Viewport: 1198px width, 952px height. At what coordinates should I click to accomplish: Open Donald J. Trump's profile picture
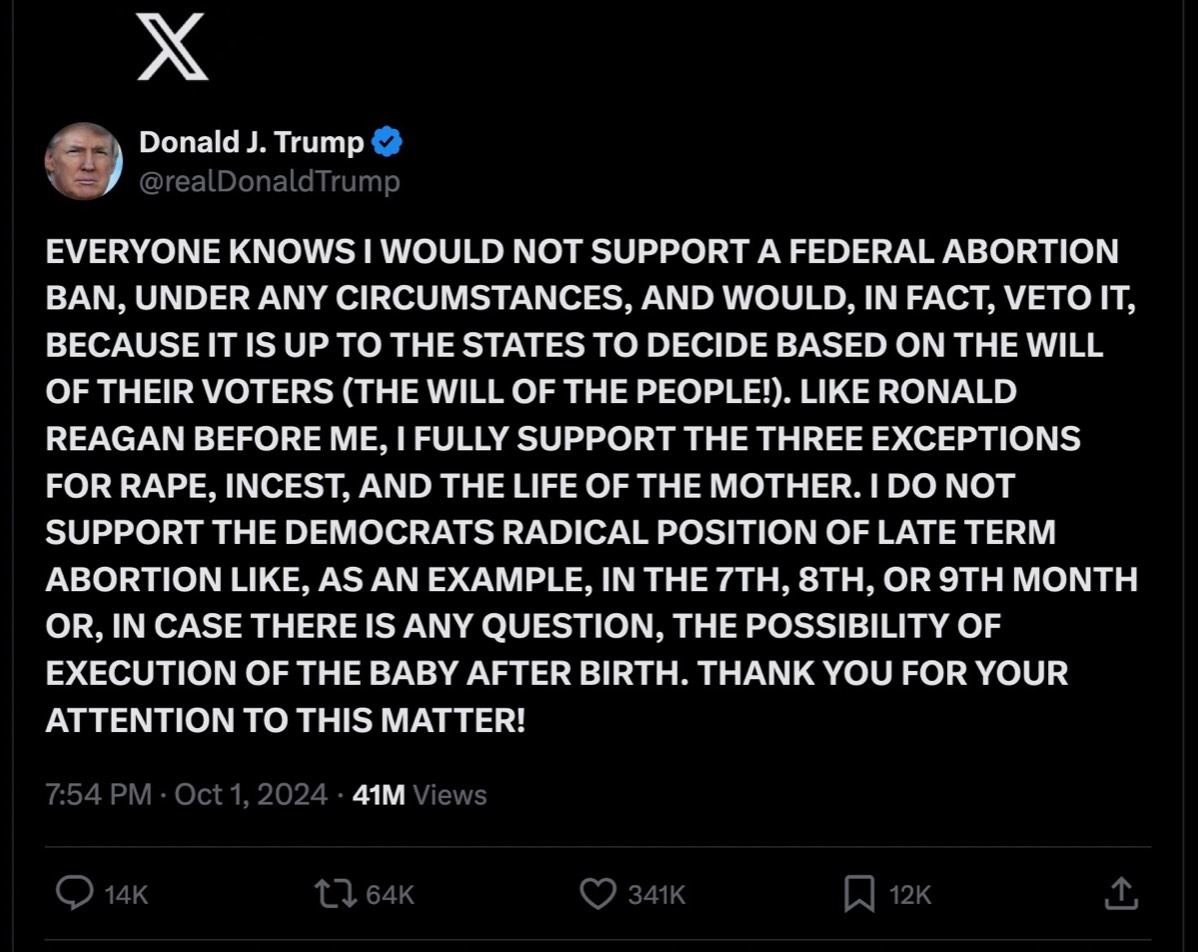tap(84, 161)
